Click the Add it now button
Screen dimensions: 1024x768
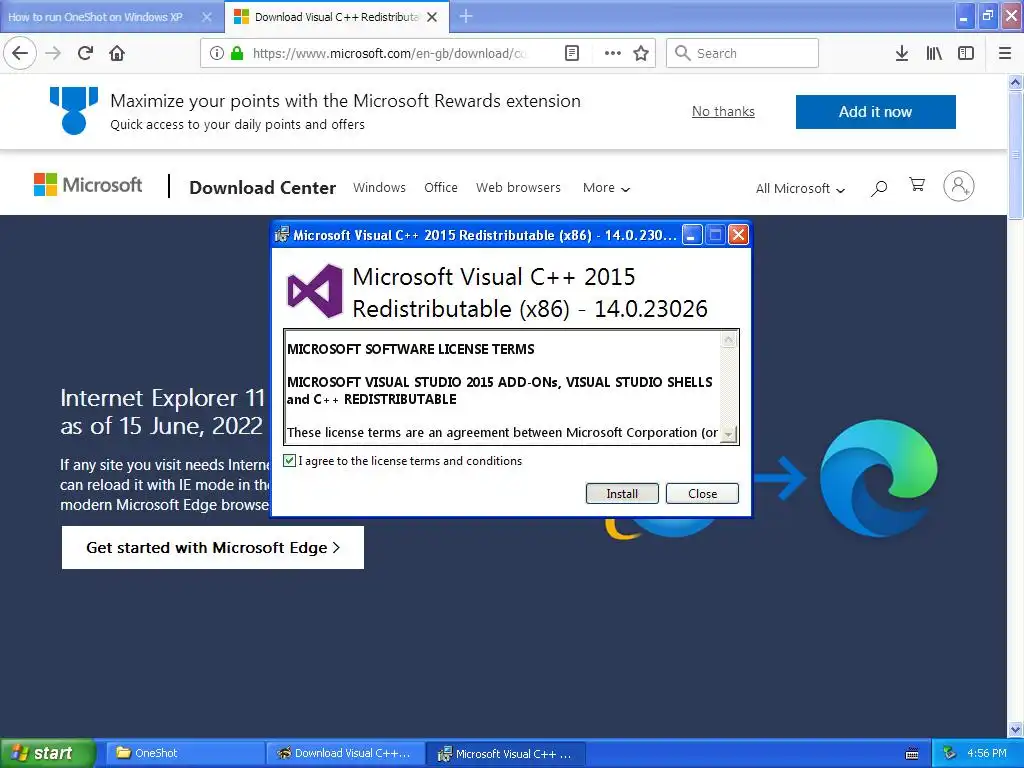875,112
